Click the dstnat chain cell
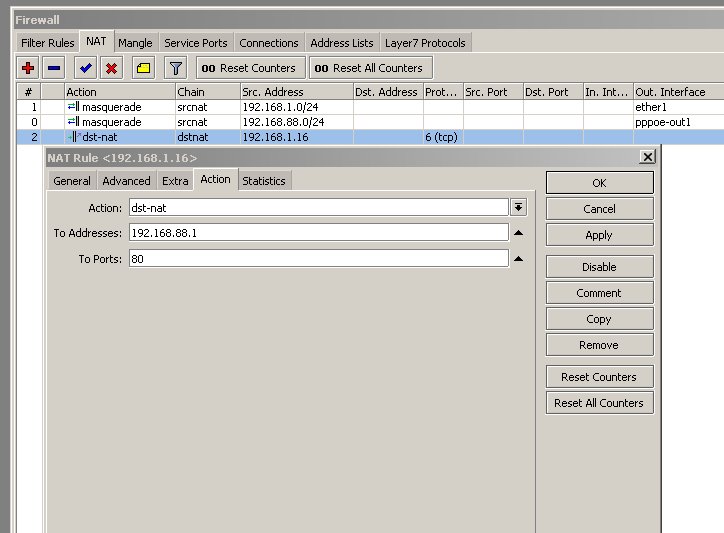 click(x=208, y=137)
